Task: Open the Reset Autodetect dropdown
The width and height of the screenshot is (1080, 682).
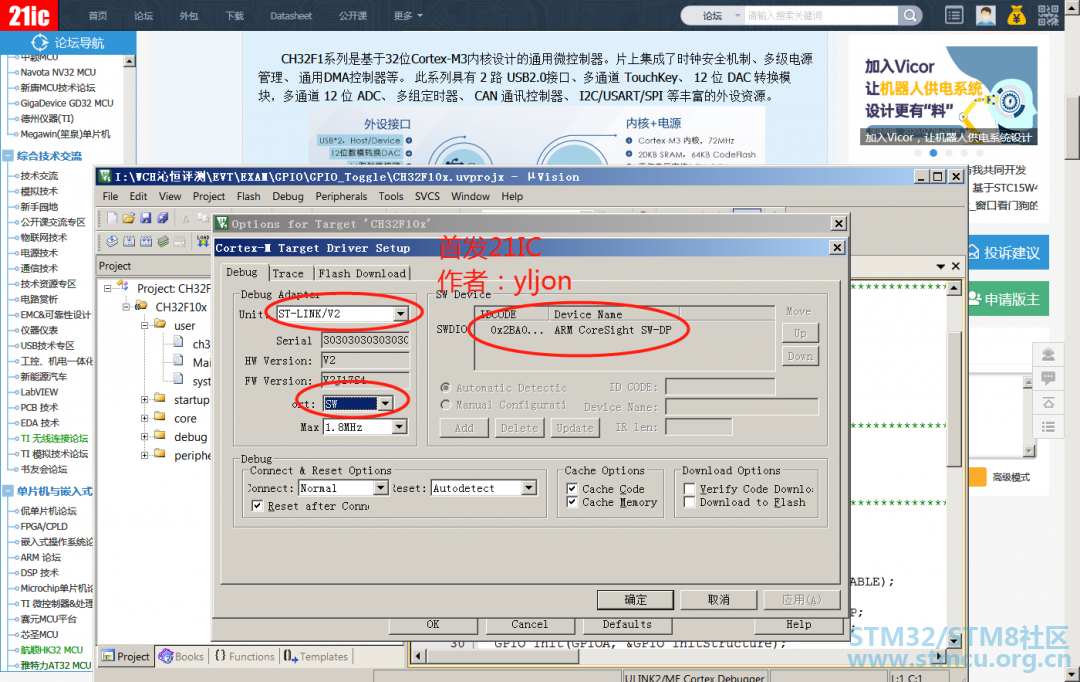Action: tap(529, 488)
